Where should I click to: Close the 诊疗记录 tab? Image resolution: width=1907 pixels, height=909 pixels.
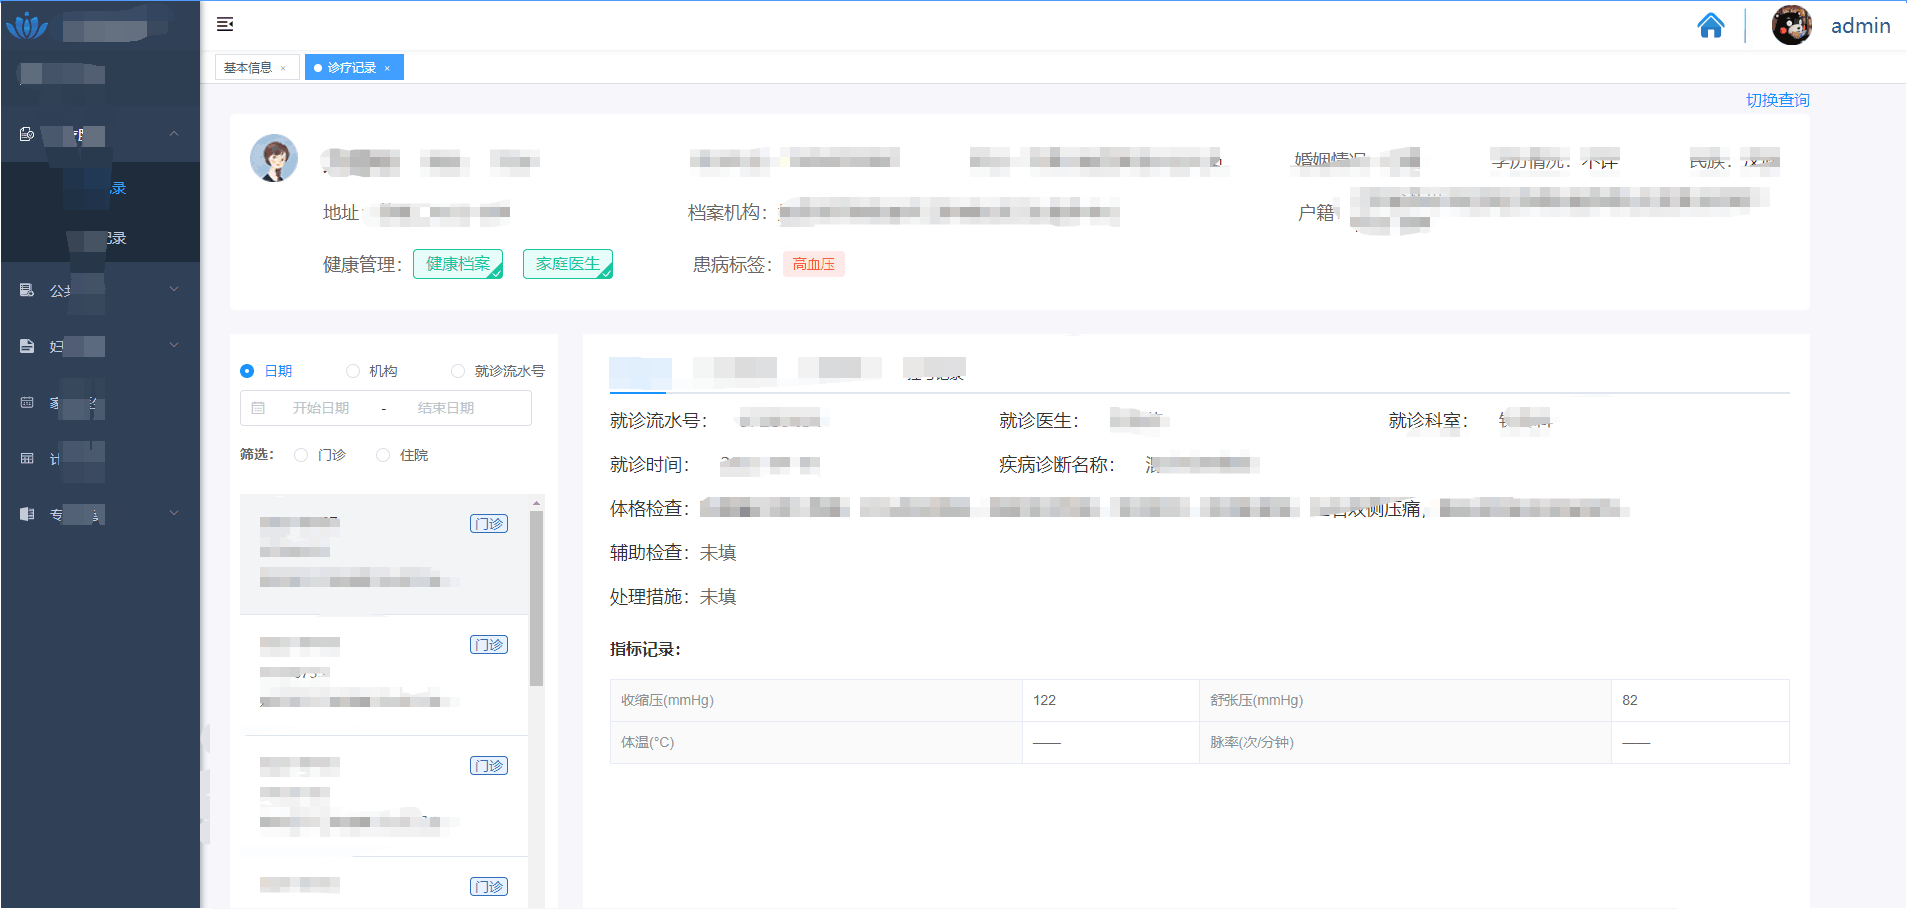coord(387,68)
